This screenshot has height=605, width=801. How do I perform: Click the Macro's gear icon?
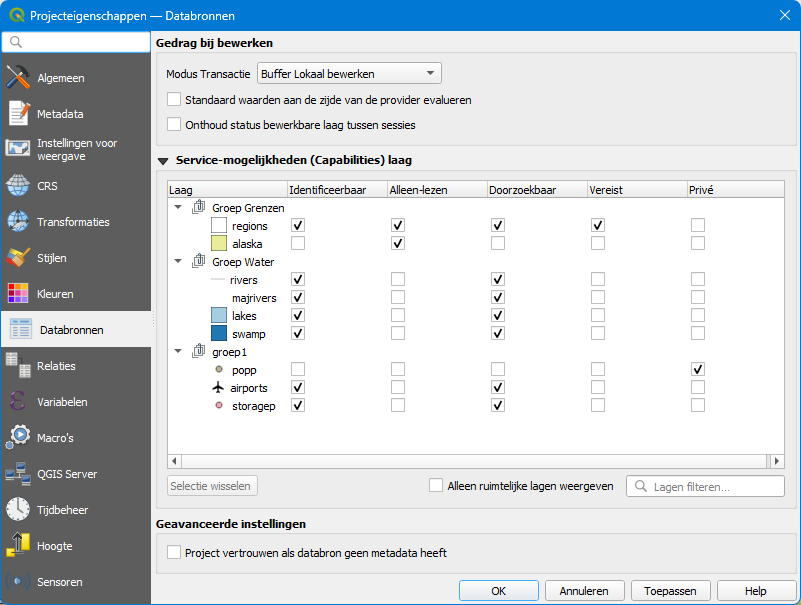tap(18, 437)
